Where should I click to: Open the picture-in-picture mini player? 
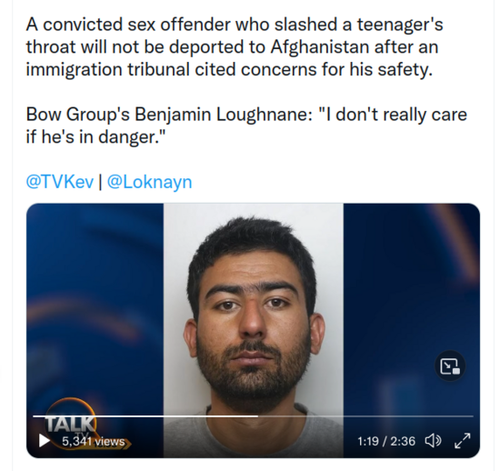[450, 366]
